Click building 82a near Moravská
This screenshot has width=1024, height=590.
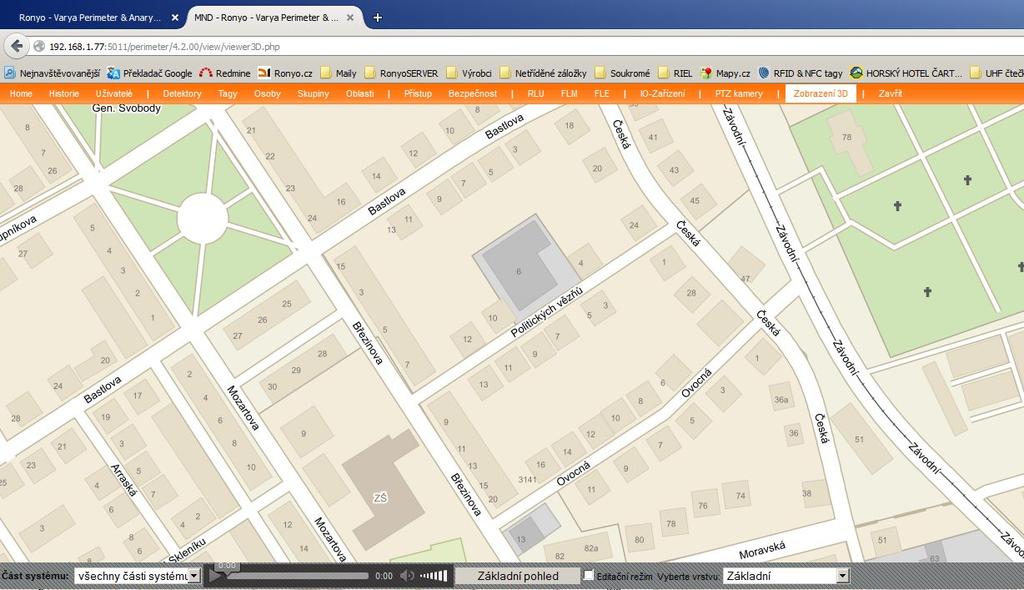pos(590,548)
